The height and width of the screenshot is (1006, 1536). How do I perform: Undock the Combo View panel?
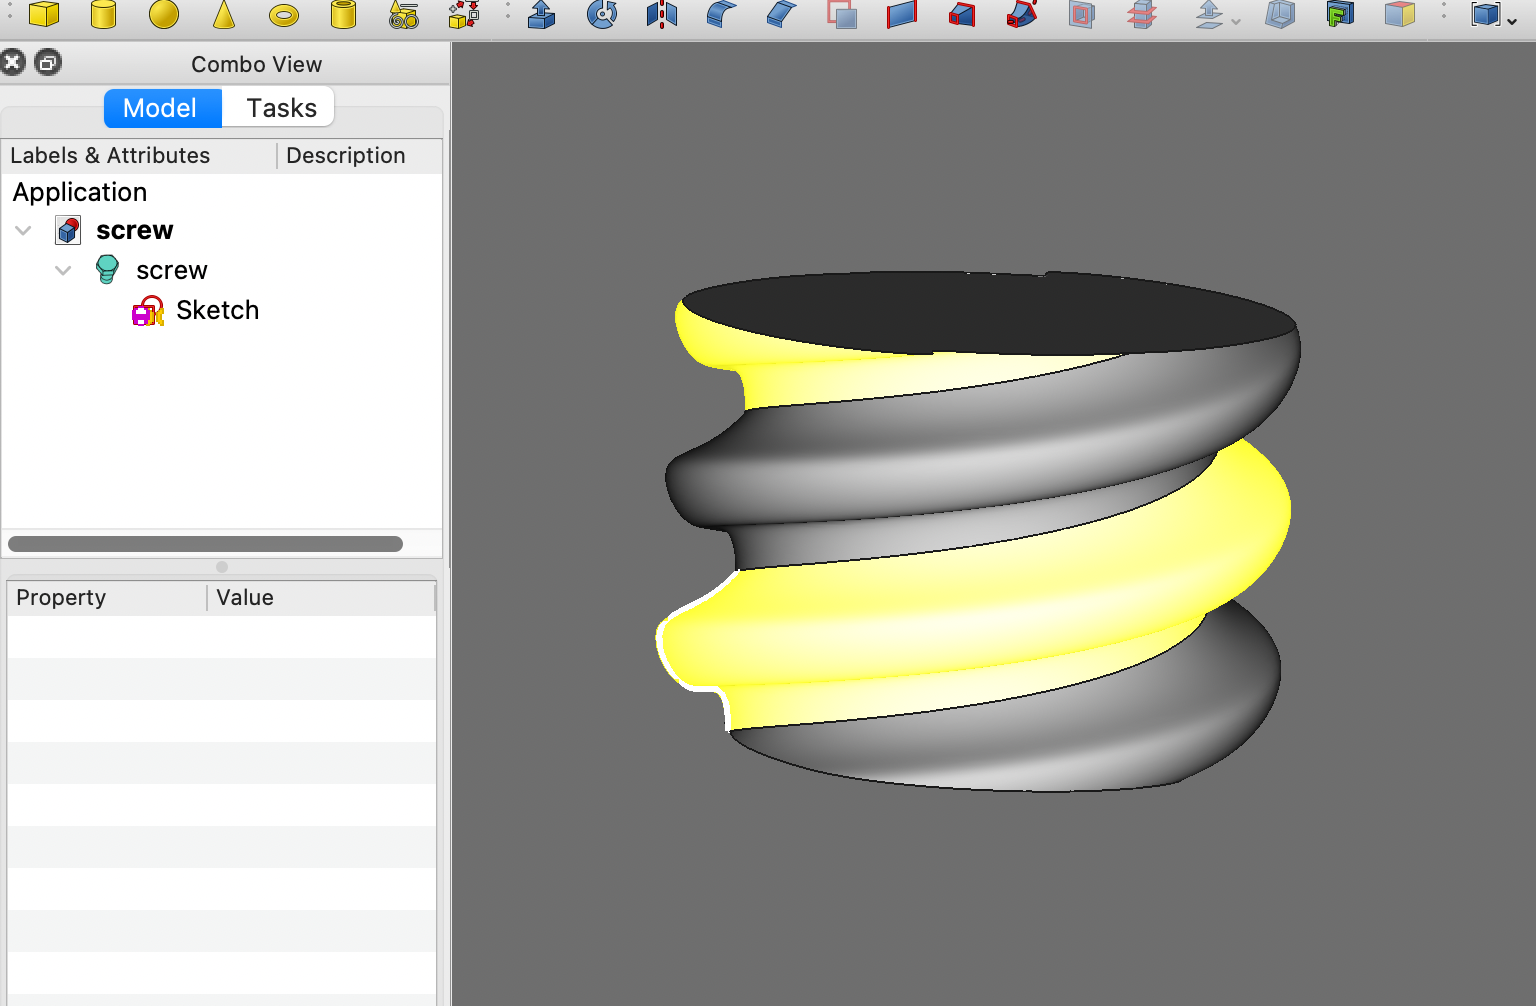(48, 63)
